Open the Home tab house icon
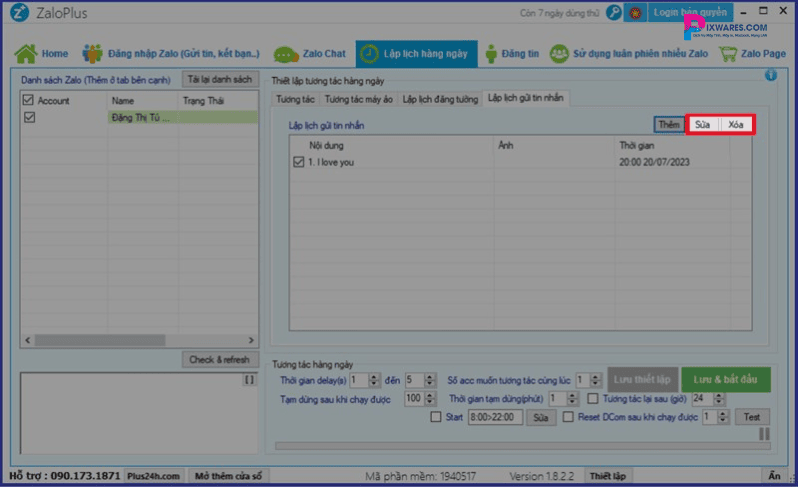This screenshot has height=487, width=800. (25, 53)
